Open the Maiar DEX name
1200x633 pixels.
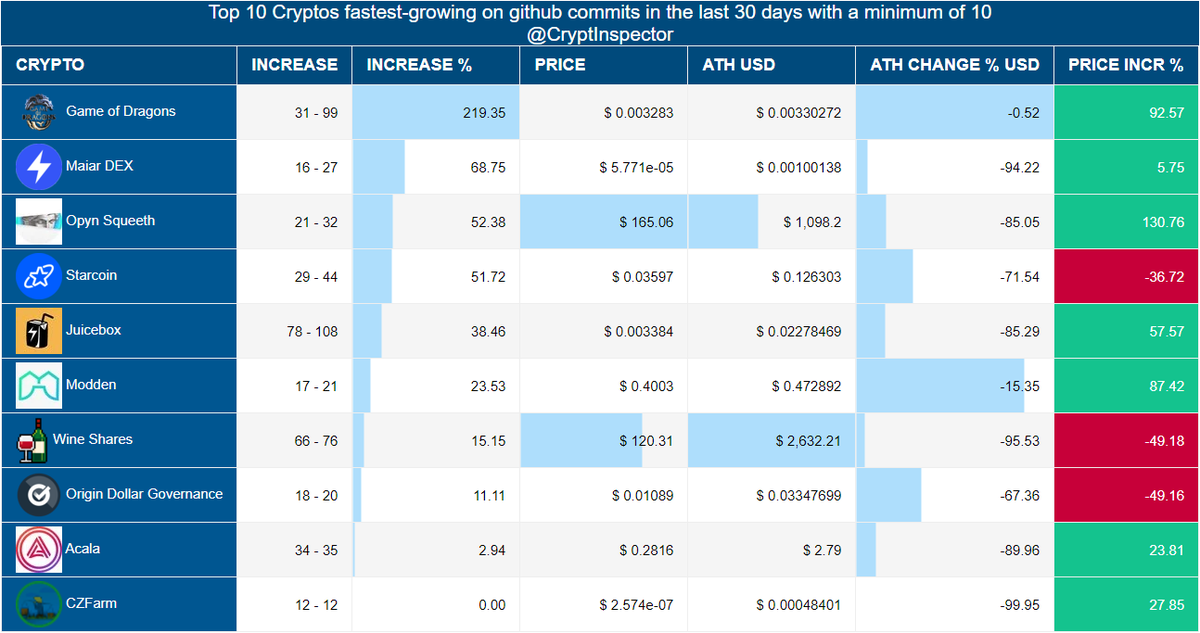point(99,166)
